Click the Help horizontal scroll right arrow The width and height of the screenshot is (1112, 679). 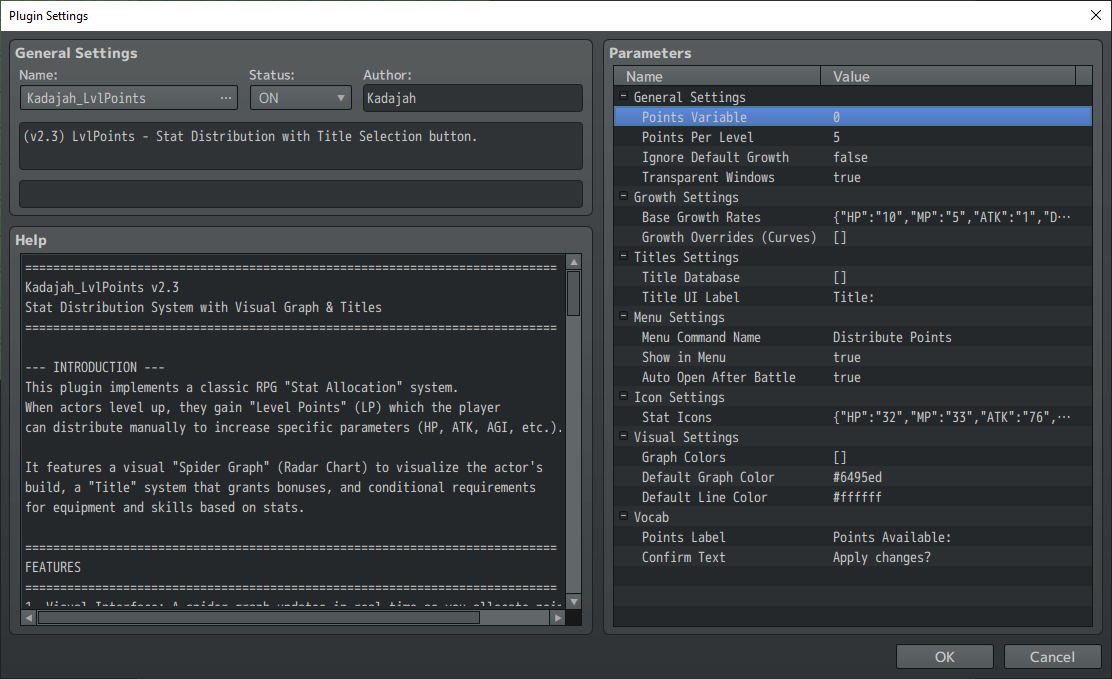558,617
